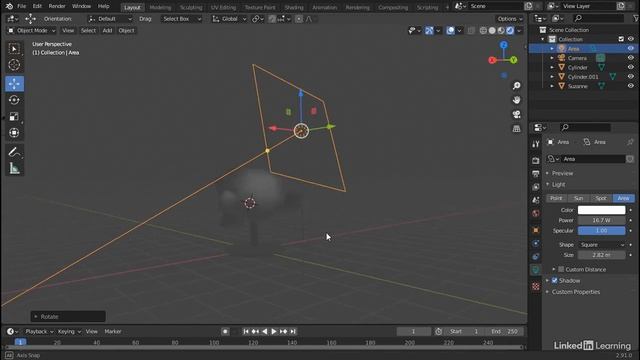640x360 pixels.
Task: Click the viewport zoom magnifier icon
Action: click(x=517, y=86)
